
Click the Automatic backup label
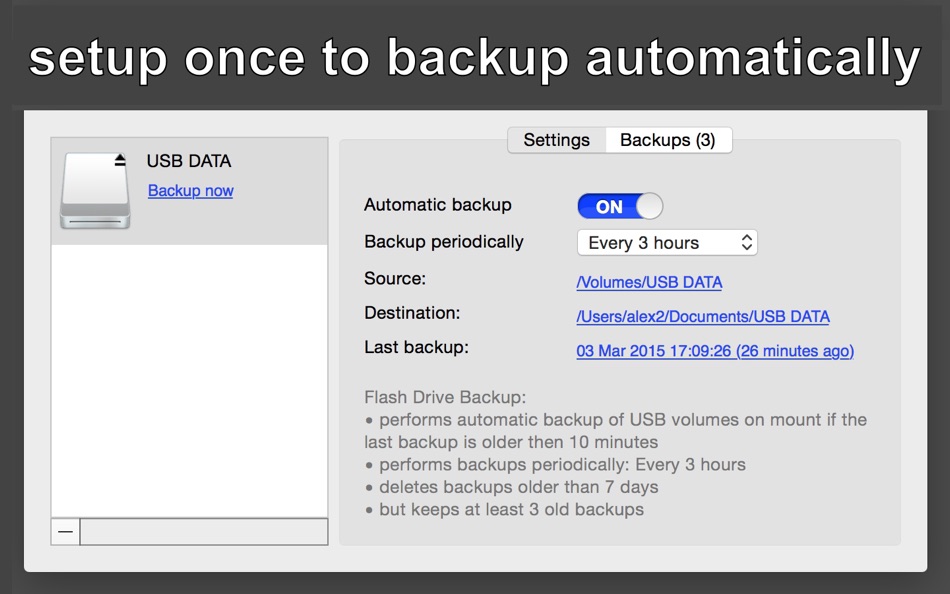437,205
